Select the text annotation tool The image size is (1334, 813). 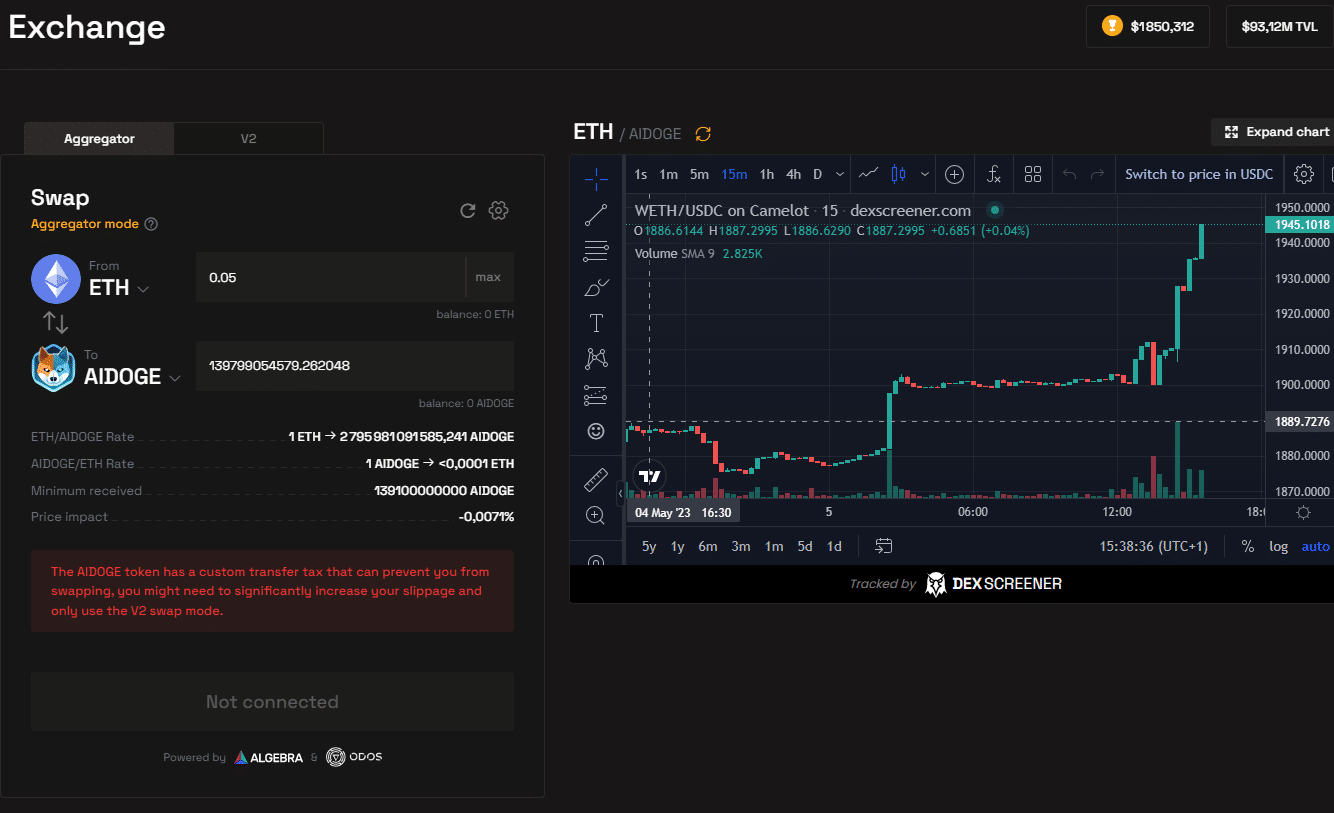(596, 323)
